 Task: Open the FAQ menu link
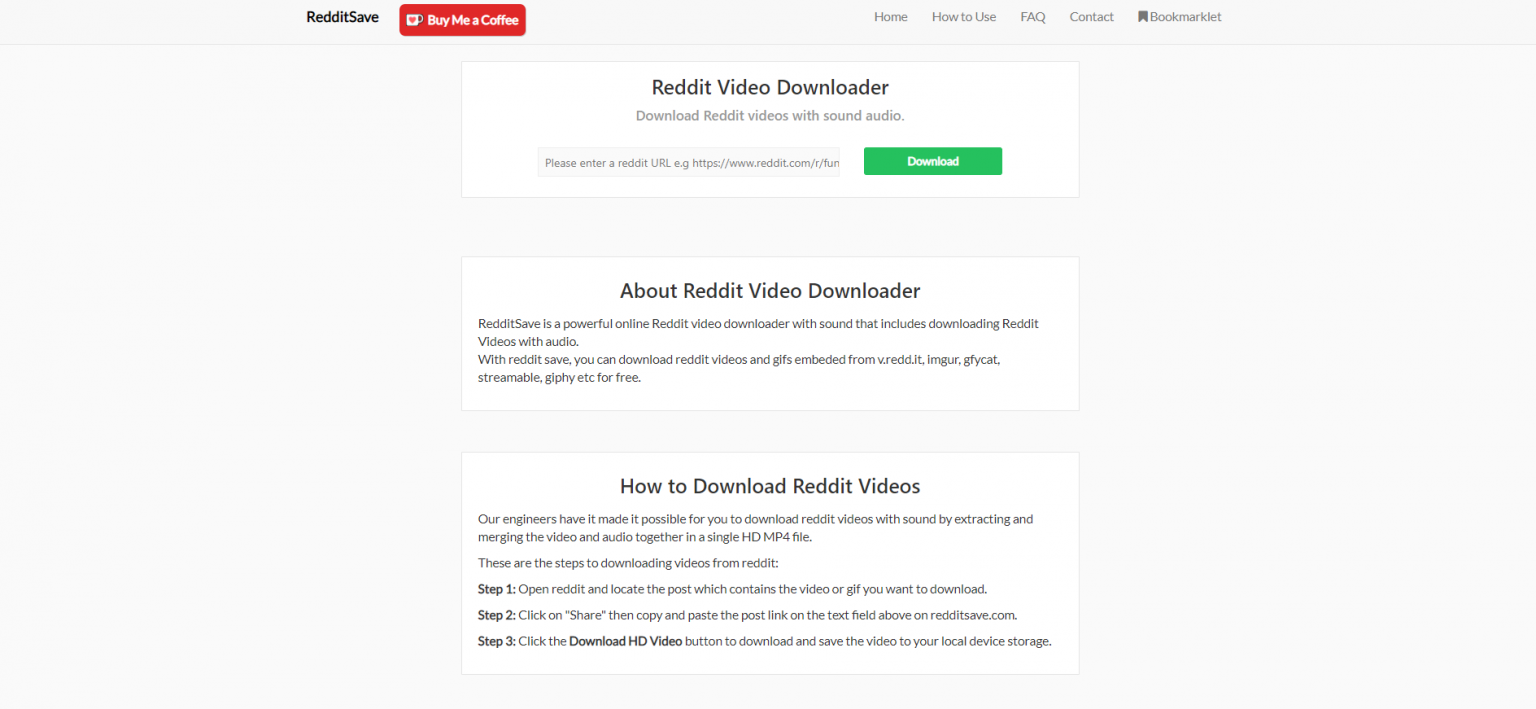click(x=1033, y=17)
